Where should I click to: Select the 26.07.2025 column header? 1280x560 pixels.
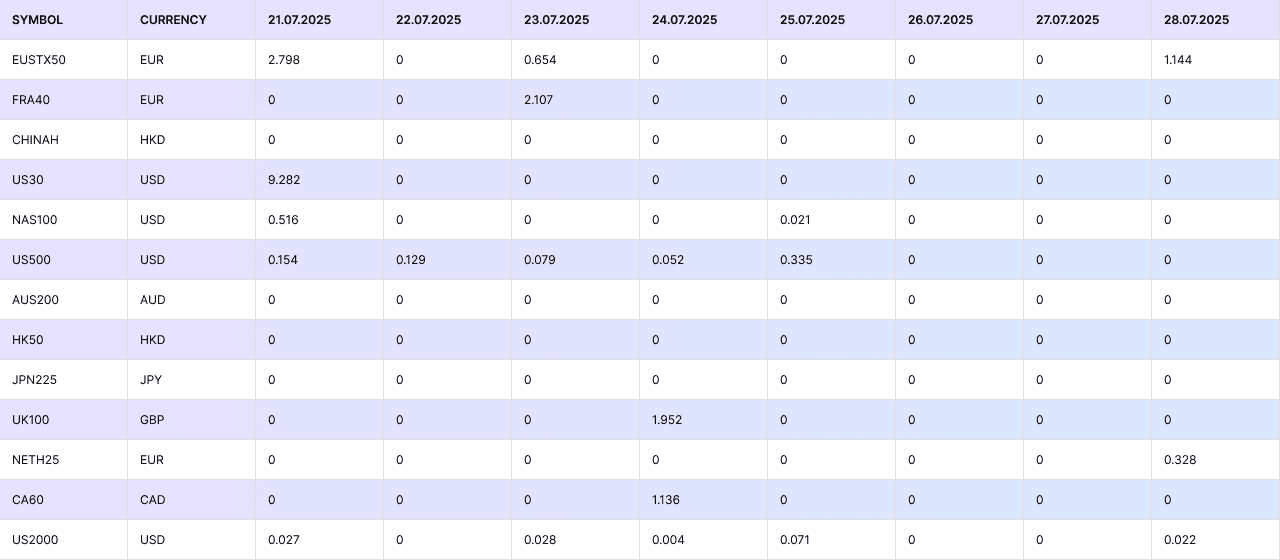click(x=960, y=20)
